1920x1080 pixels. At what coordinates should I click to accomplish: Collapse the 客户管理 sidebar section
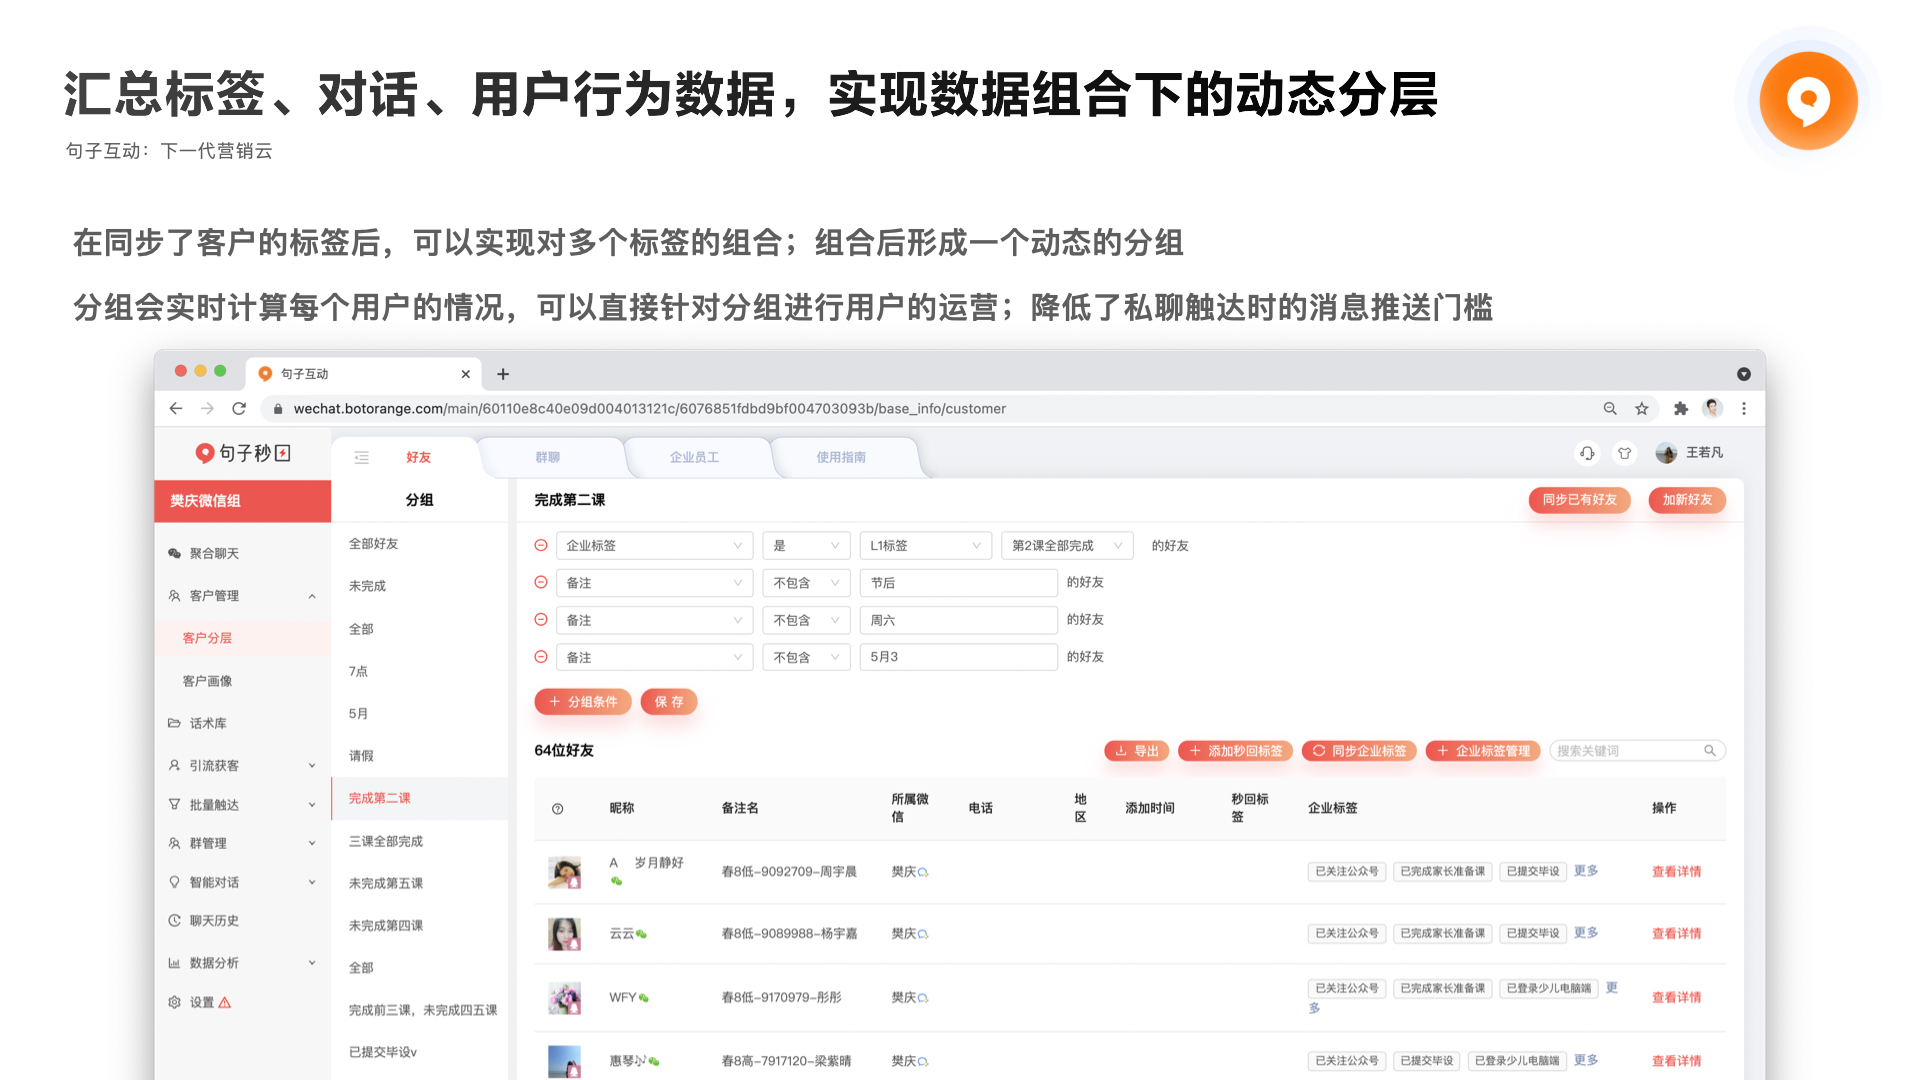[312, 596]
